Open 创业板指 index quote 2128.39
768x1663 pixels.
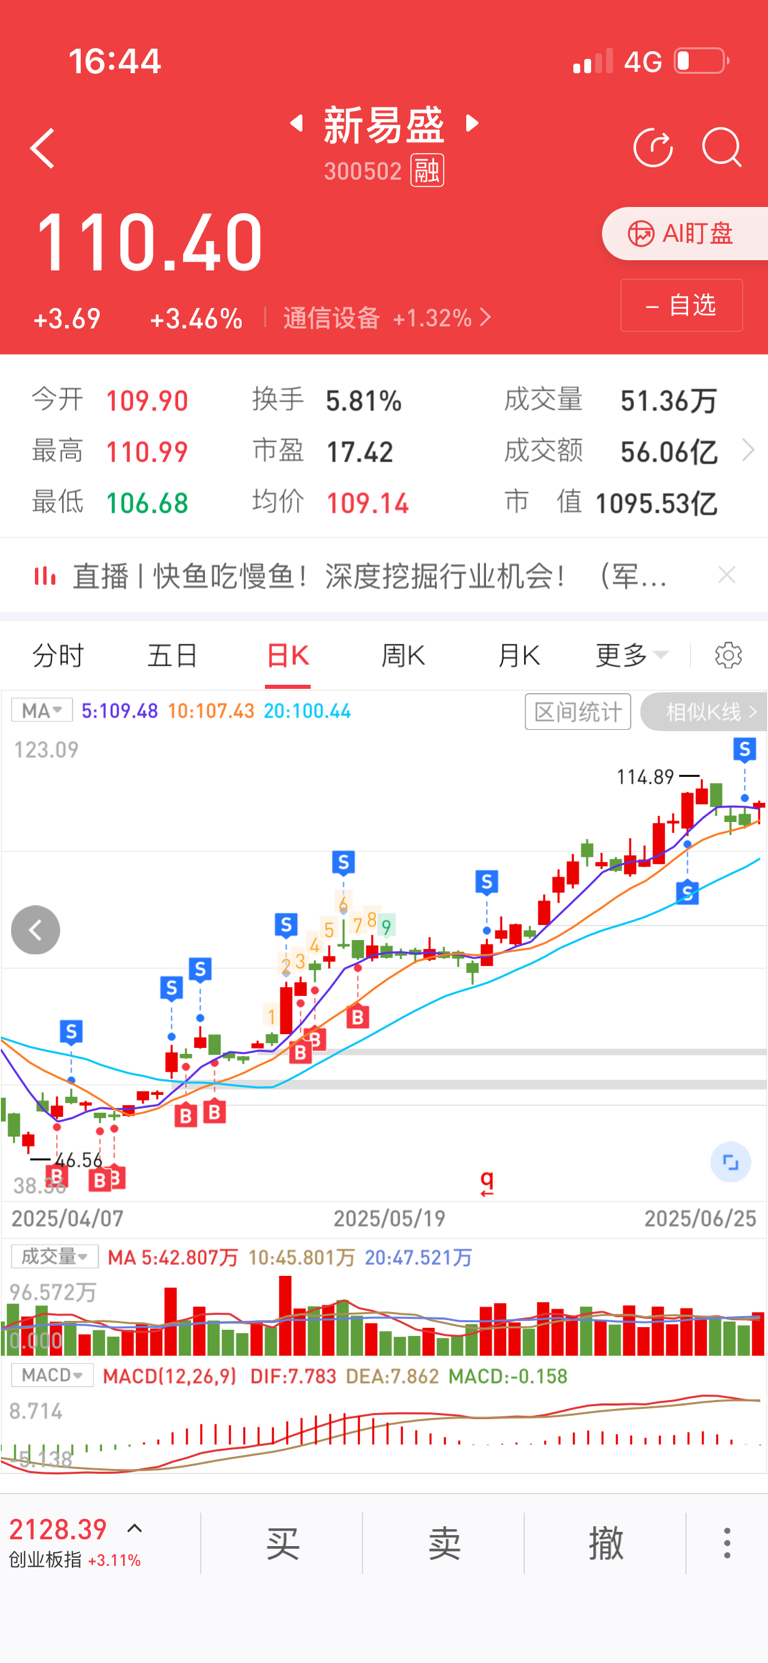(x=58, y=1530)
